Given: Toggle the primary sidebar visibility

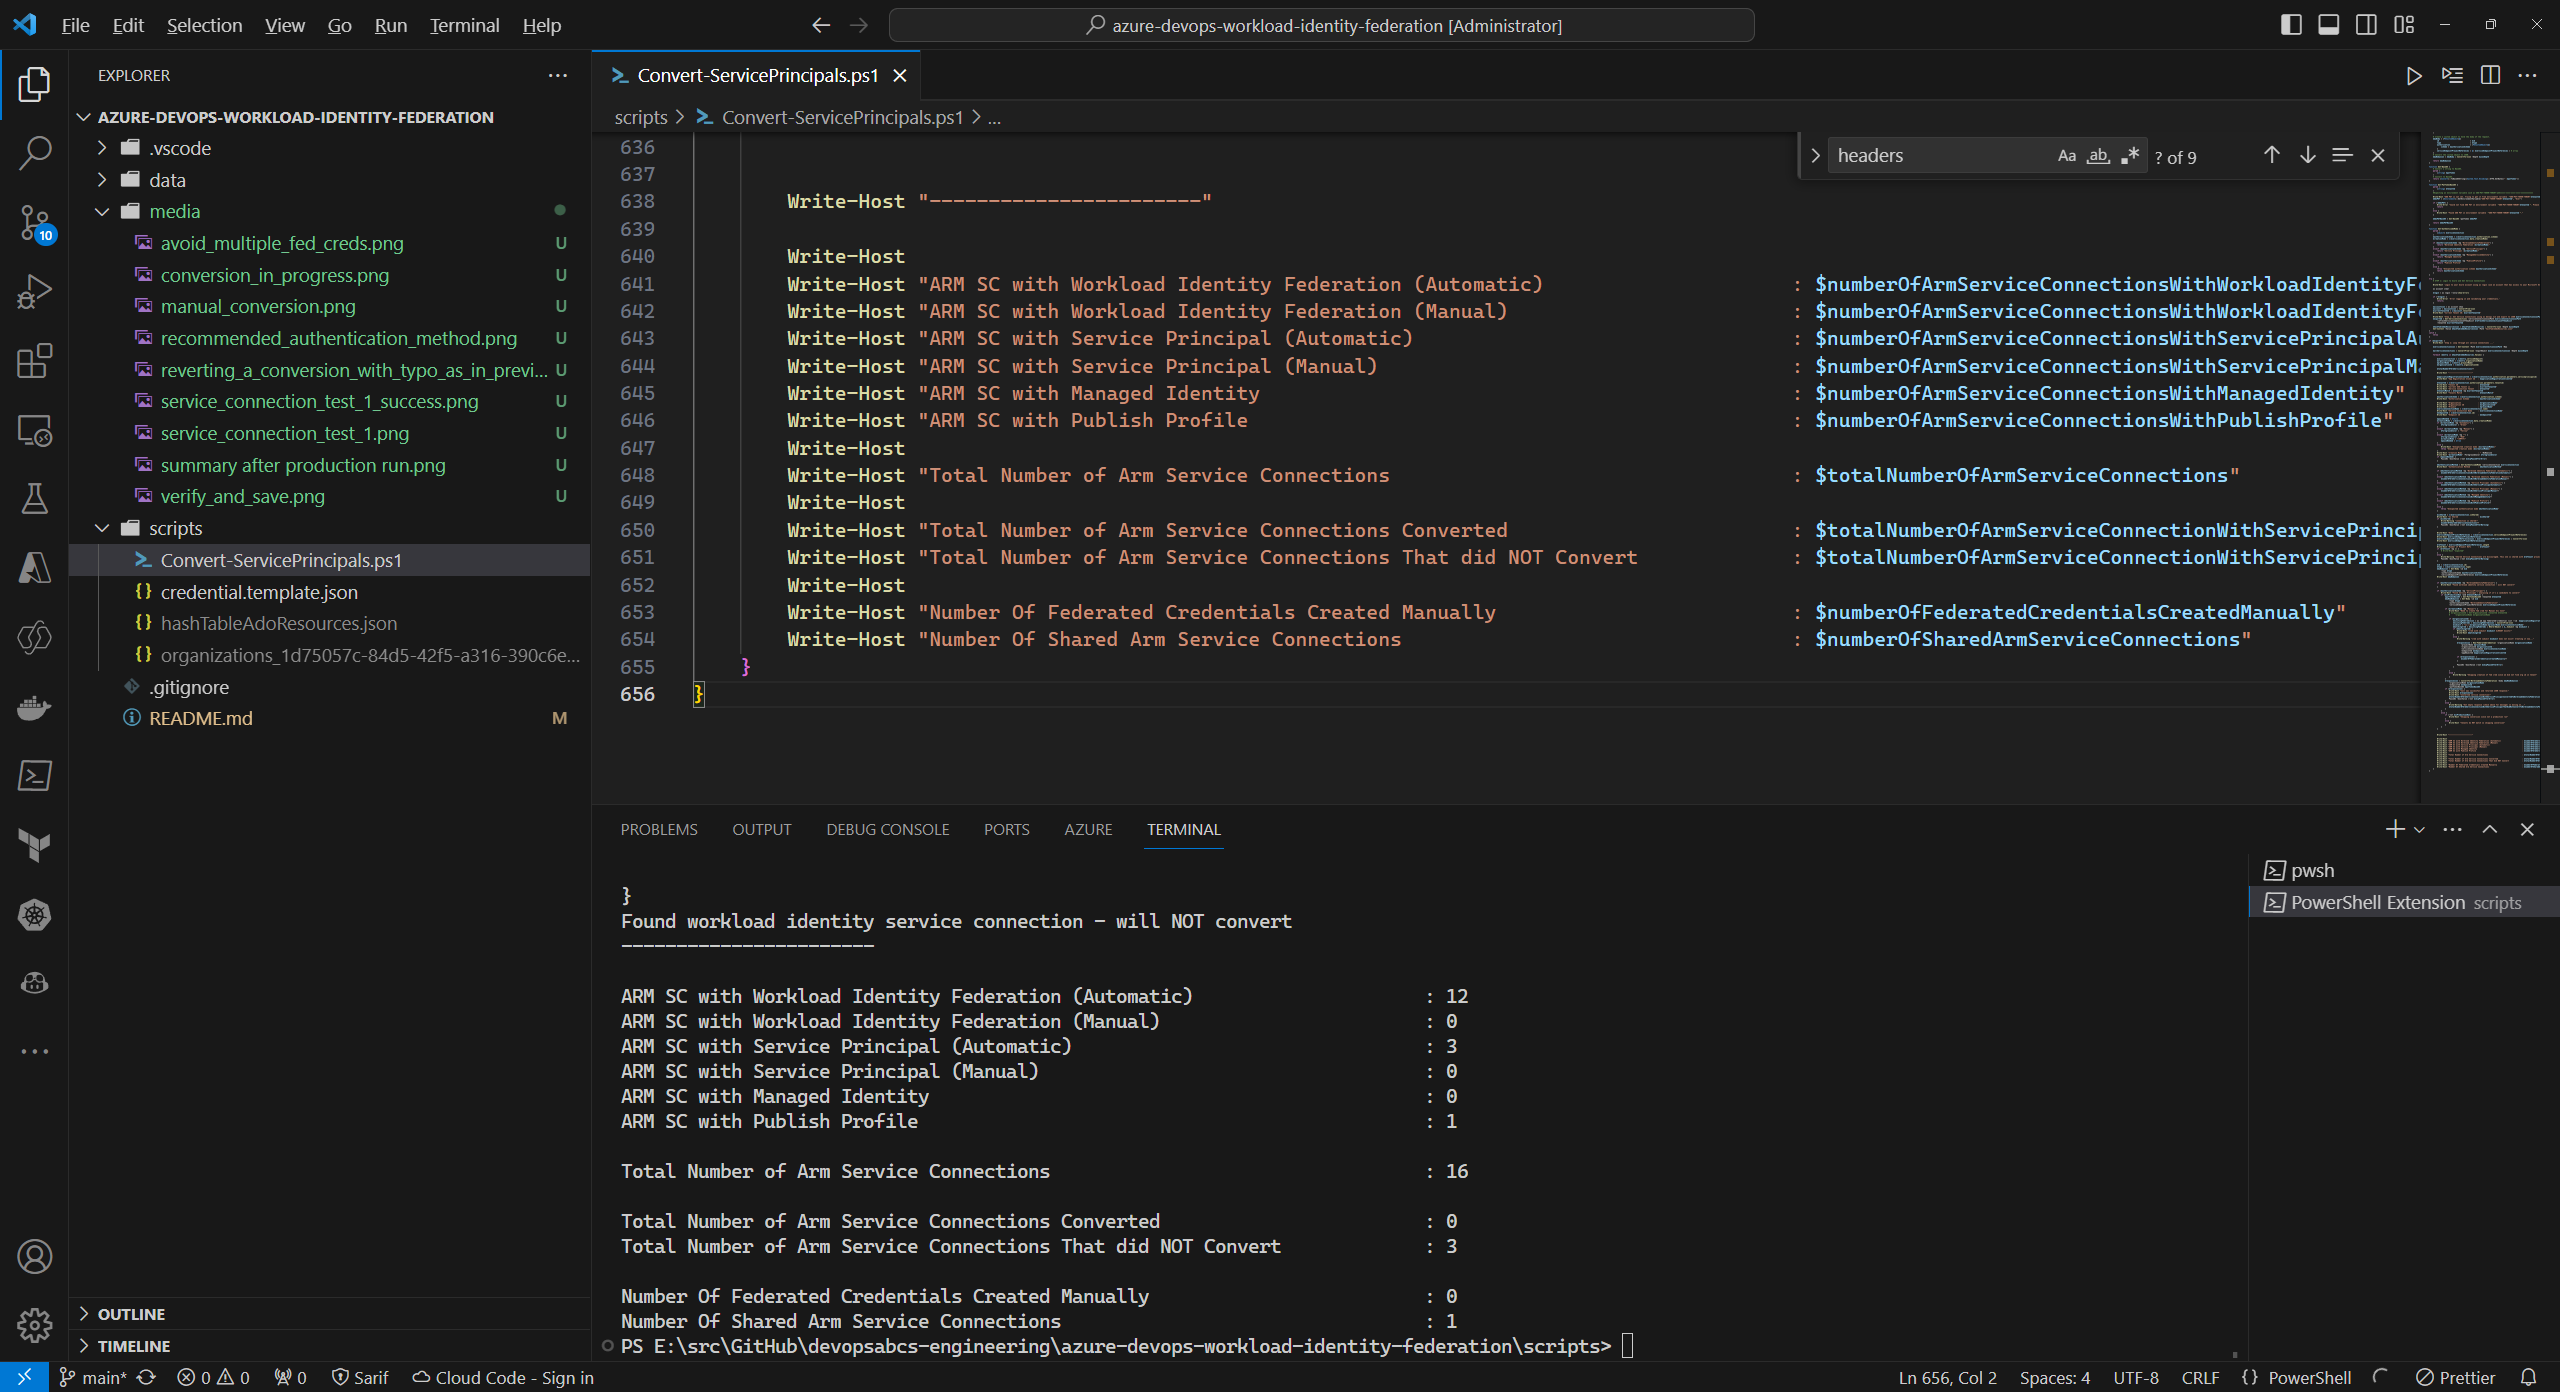Looking at the screenshot, I should [2290, 24].
